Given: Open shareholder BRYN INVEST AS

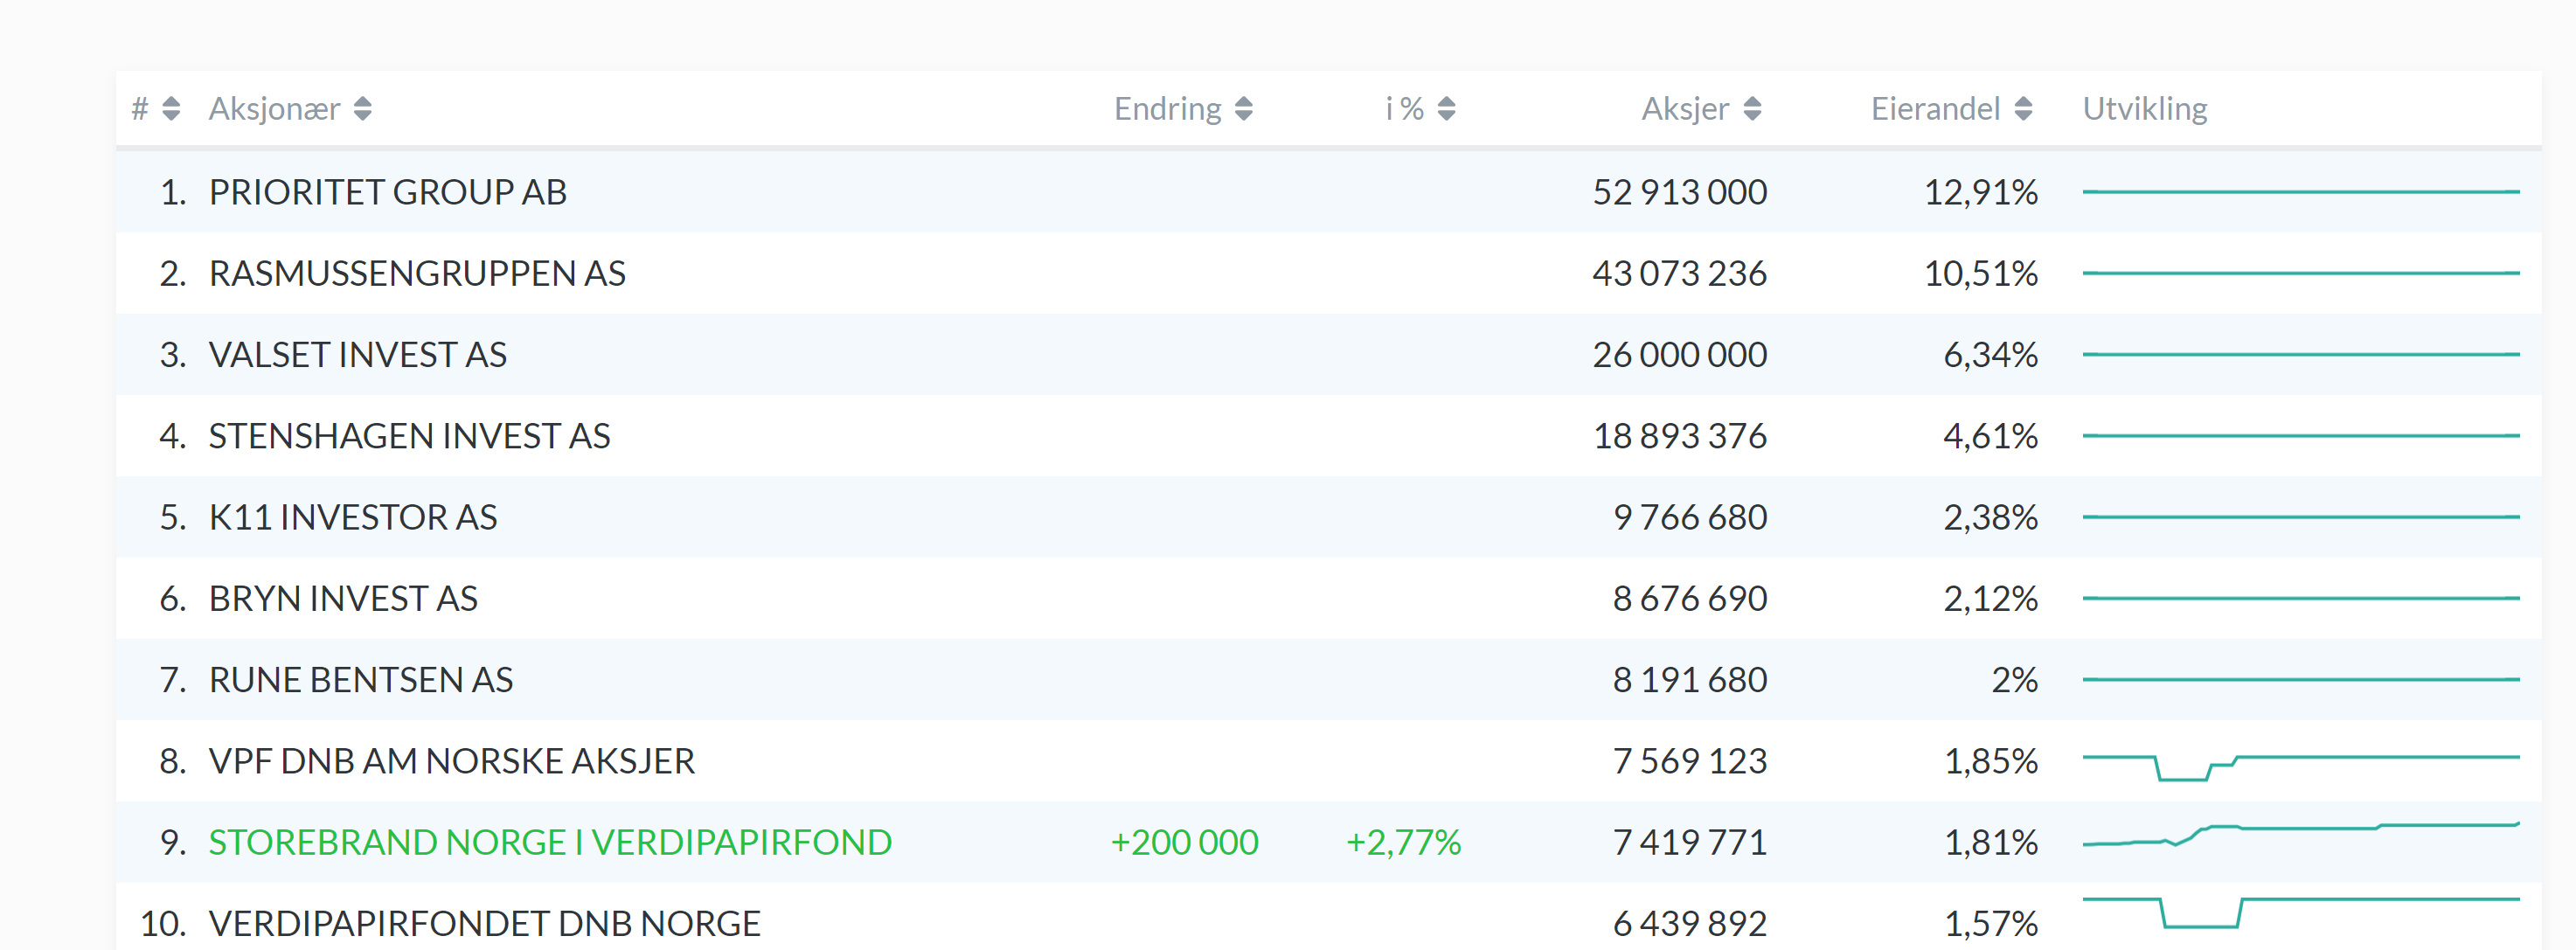Looking at the screenshot, I should (x=343, y=598).
